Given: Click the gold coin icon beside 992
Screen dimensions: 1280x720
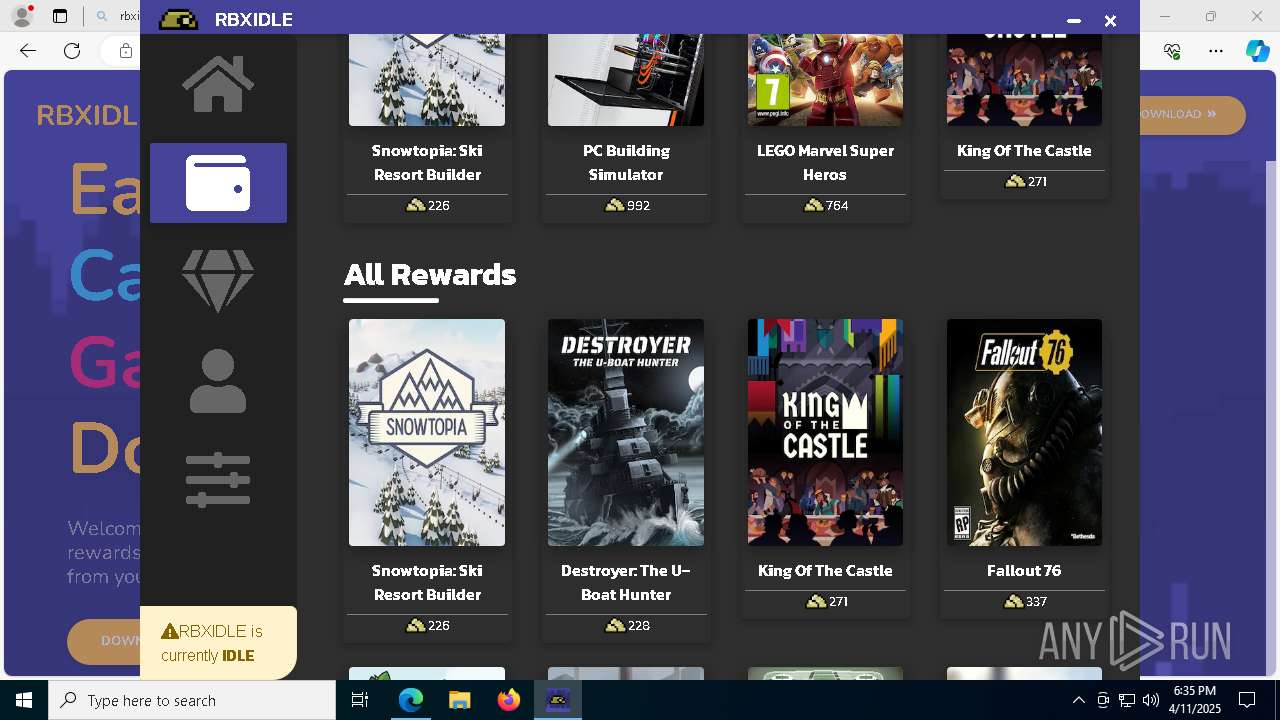Looking at the screenshot, I should (615, 205).
